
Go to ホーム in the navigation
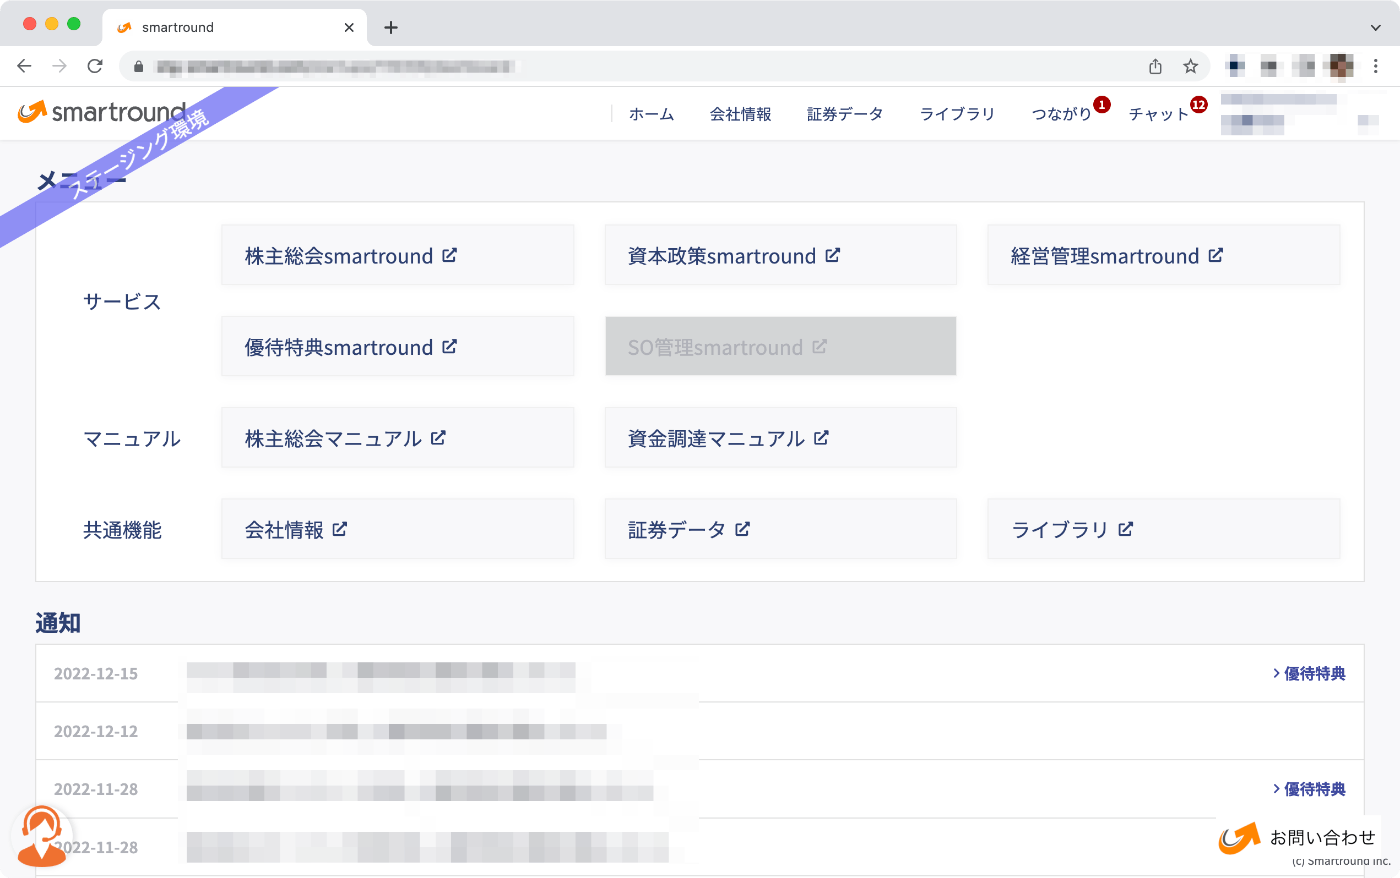651,114
